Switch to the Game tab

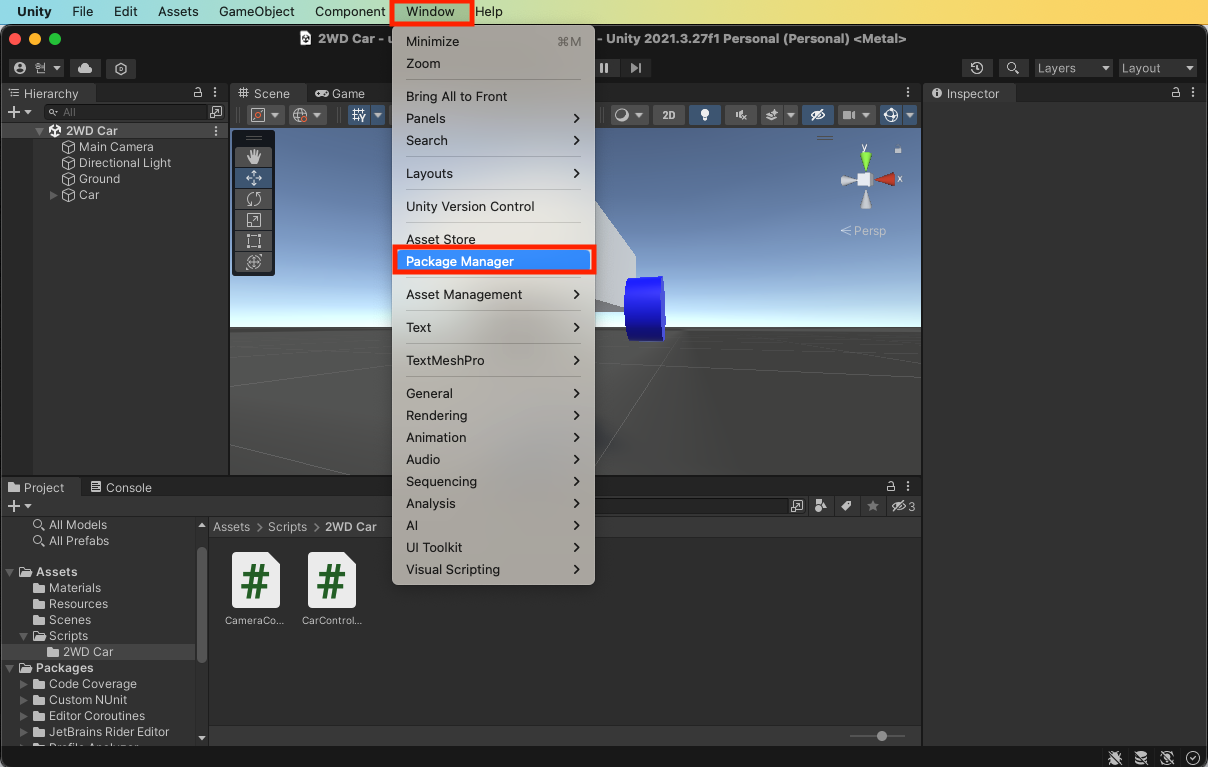pos(340,93)
